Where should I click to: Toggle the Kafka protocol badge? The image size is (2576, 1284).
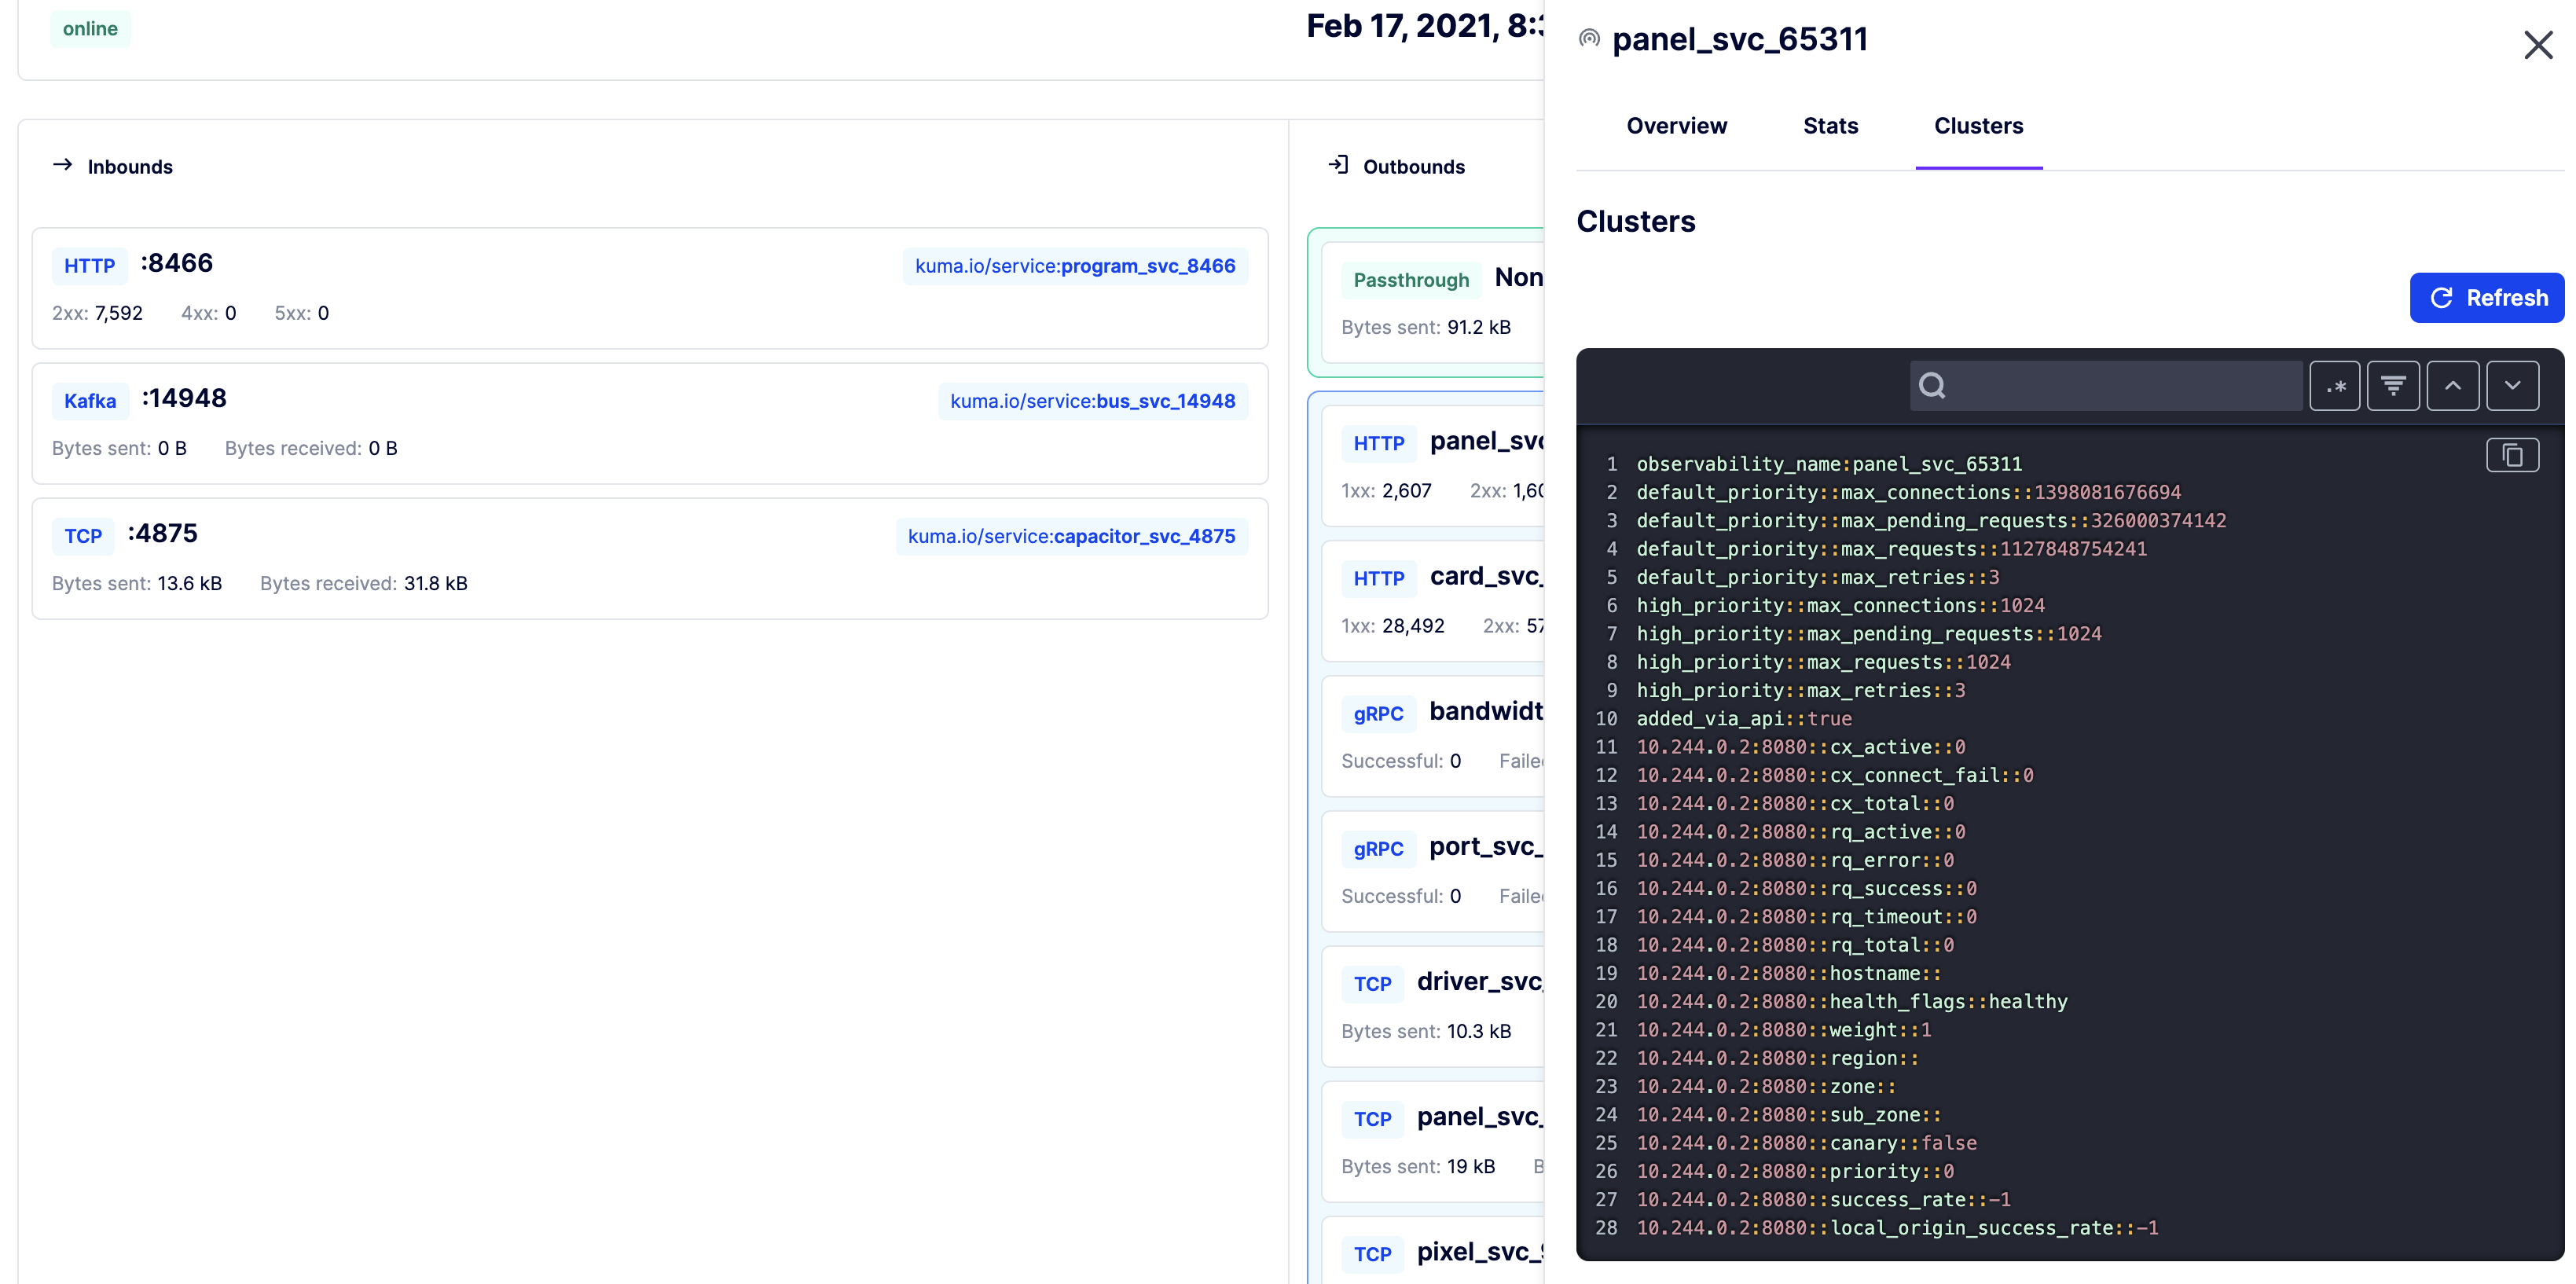coord(90,400)
